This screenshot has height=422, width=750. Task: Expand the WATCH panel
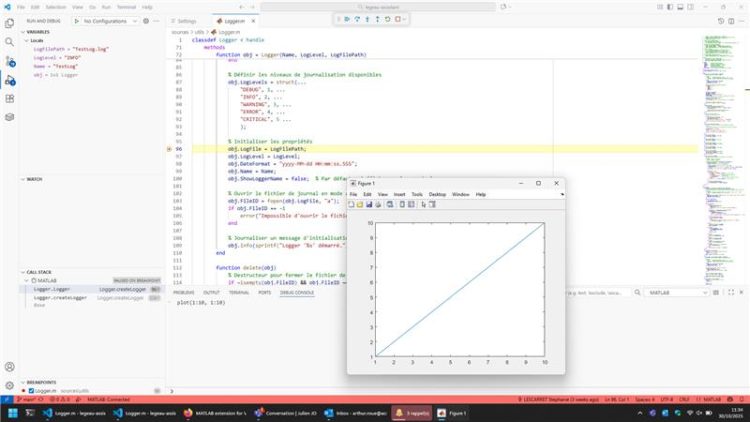[34, 180]
